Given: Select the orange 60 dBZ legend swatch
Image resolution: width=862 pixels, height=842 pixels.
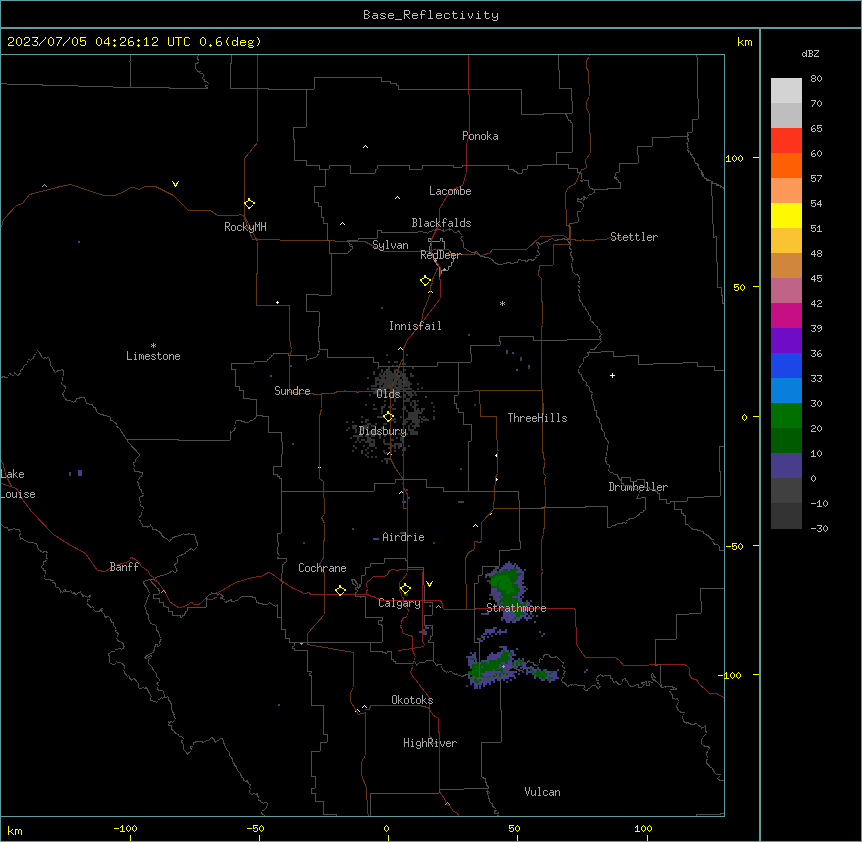Looking at the screenshot, I should (x=786, y=165).
